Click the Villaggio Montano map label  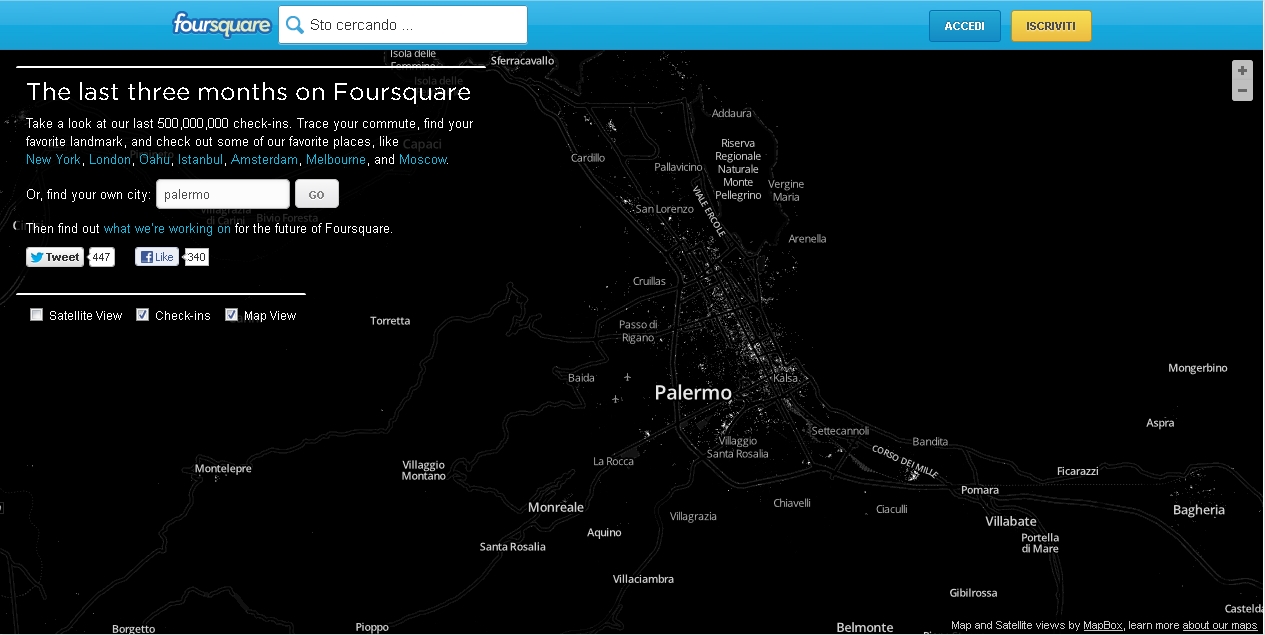(x=424, y=470)
